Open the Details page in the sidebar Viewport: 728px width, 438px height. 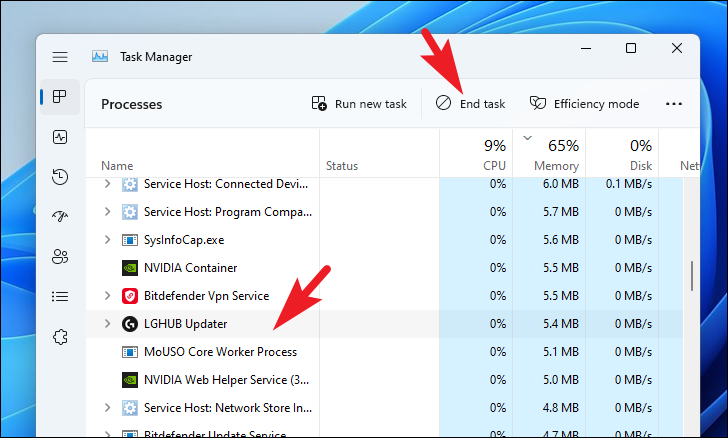click(60, 296)
